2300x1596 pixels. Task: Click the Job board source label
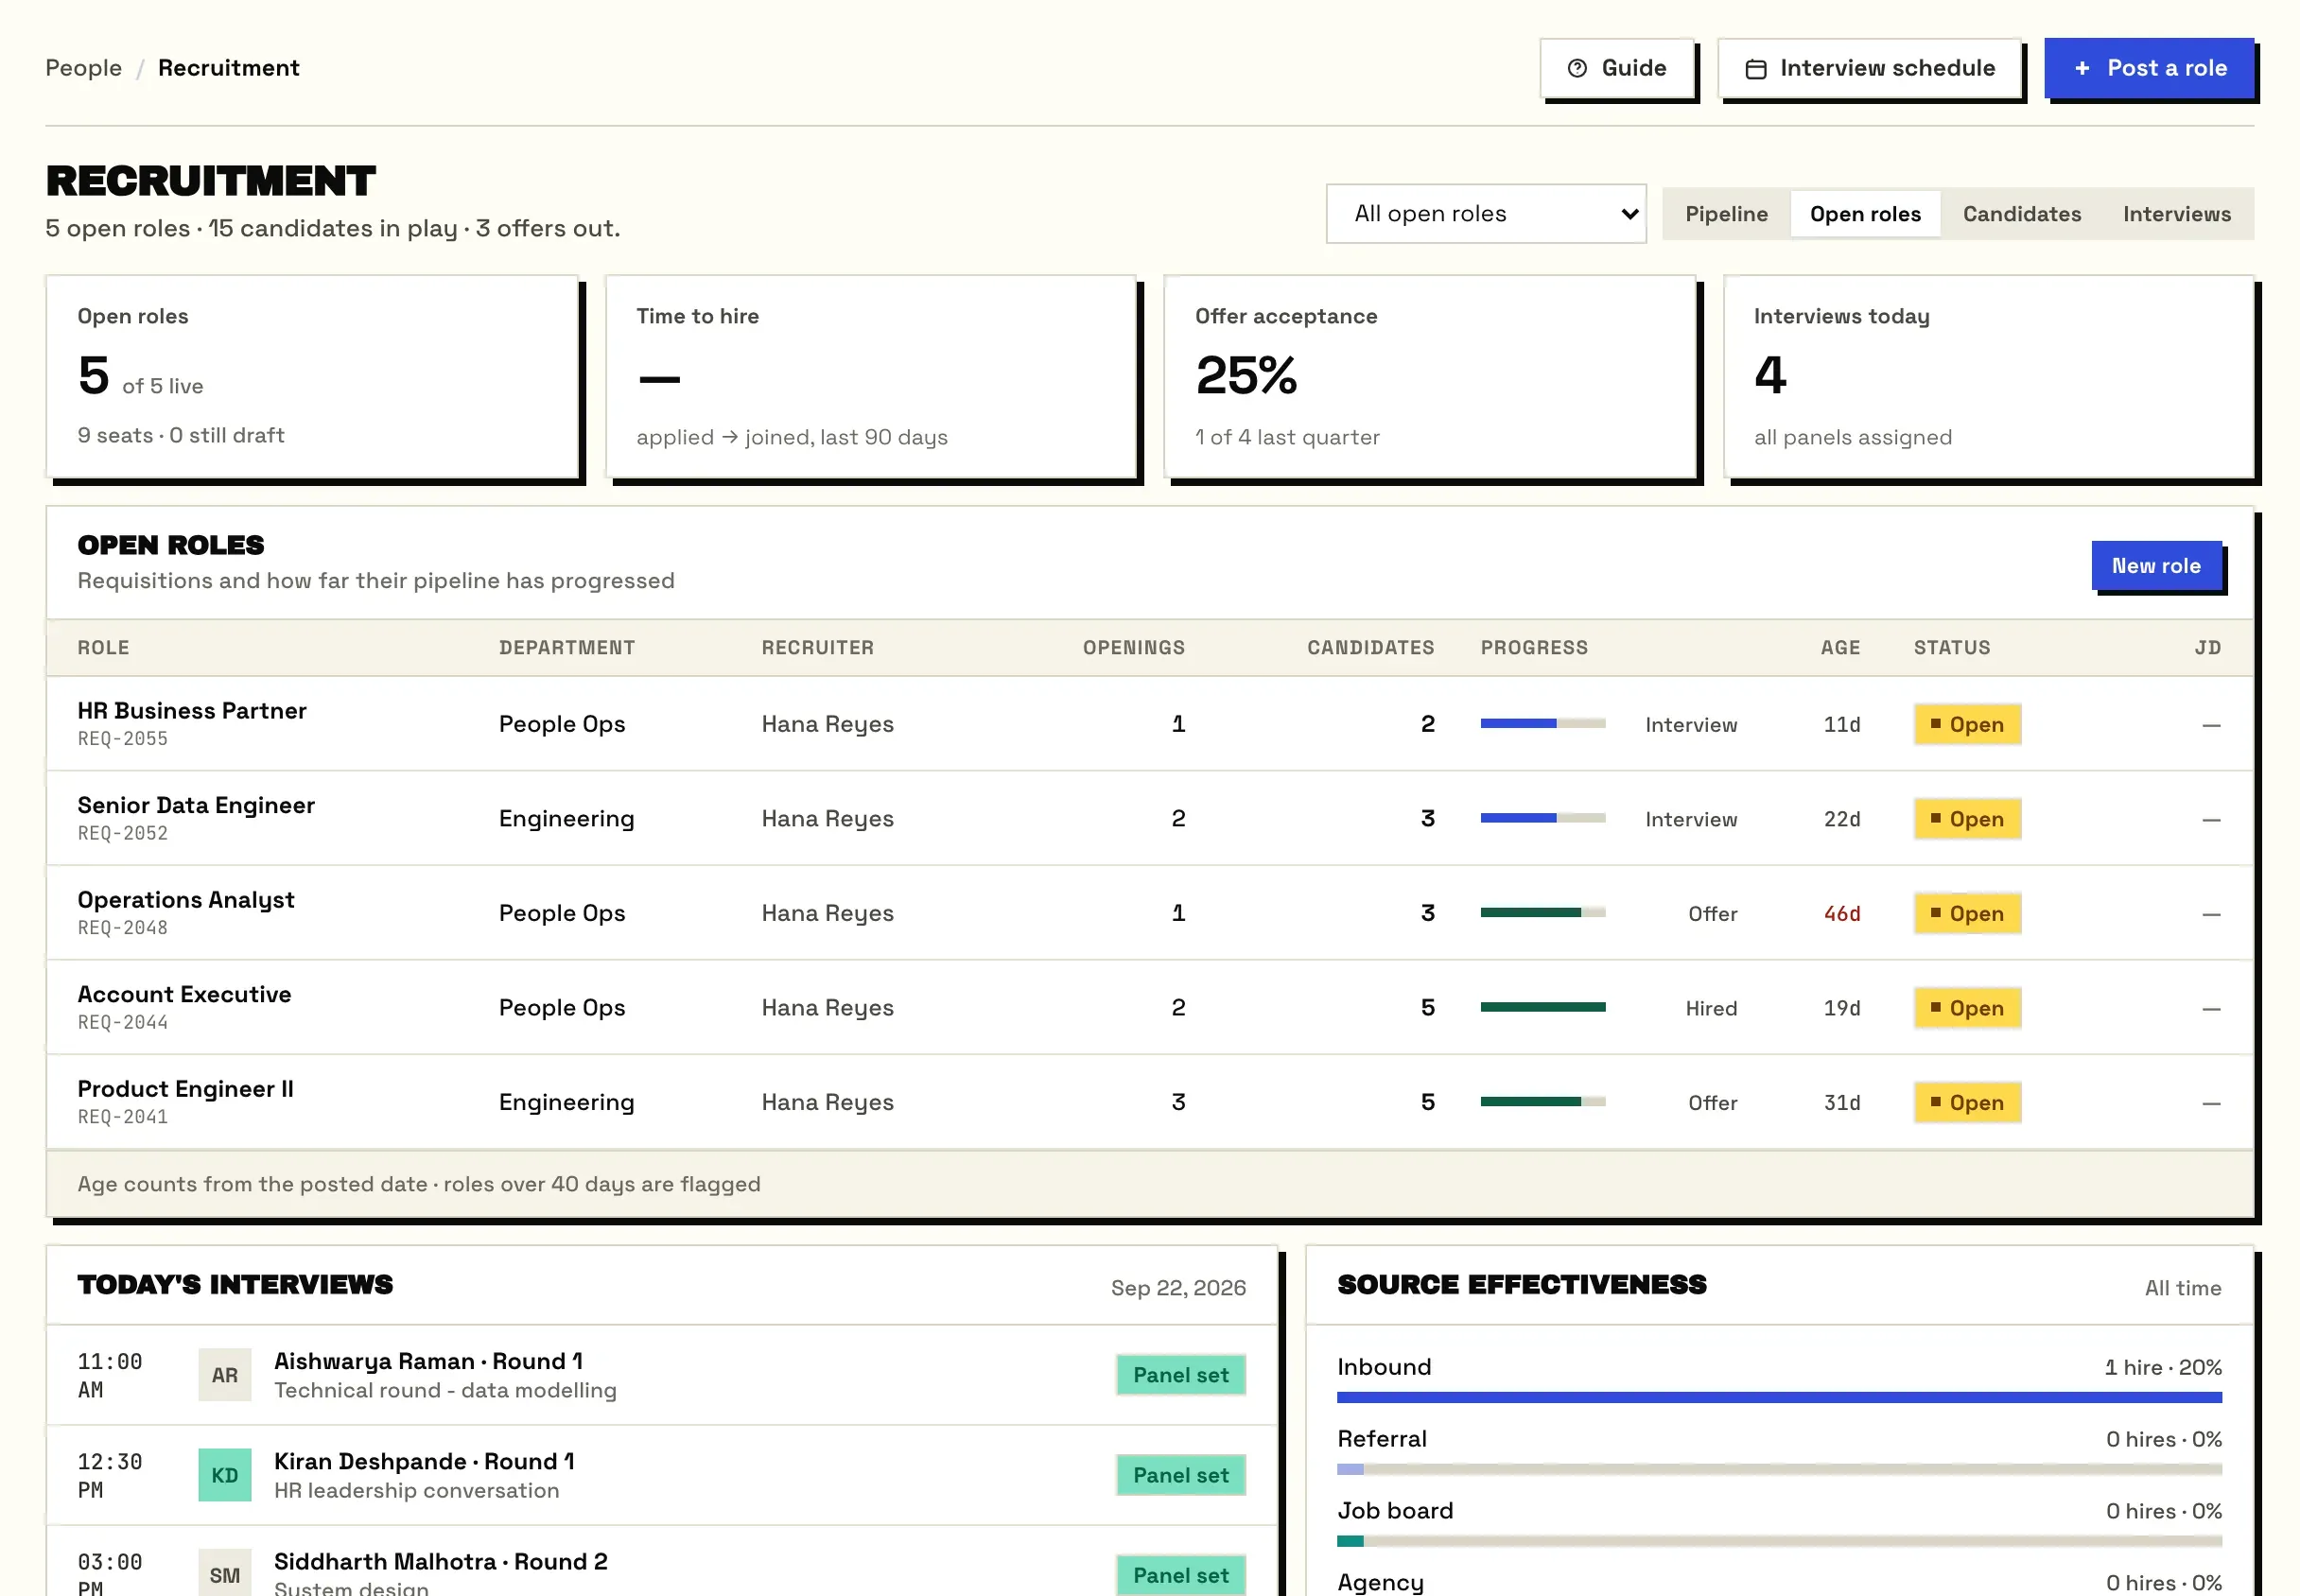point(1394,1510)
